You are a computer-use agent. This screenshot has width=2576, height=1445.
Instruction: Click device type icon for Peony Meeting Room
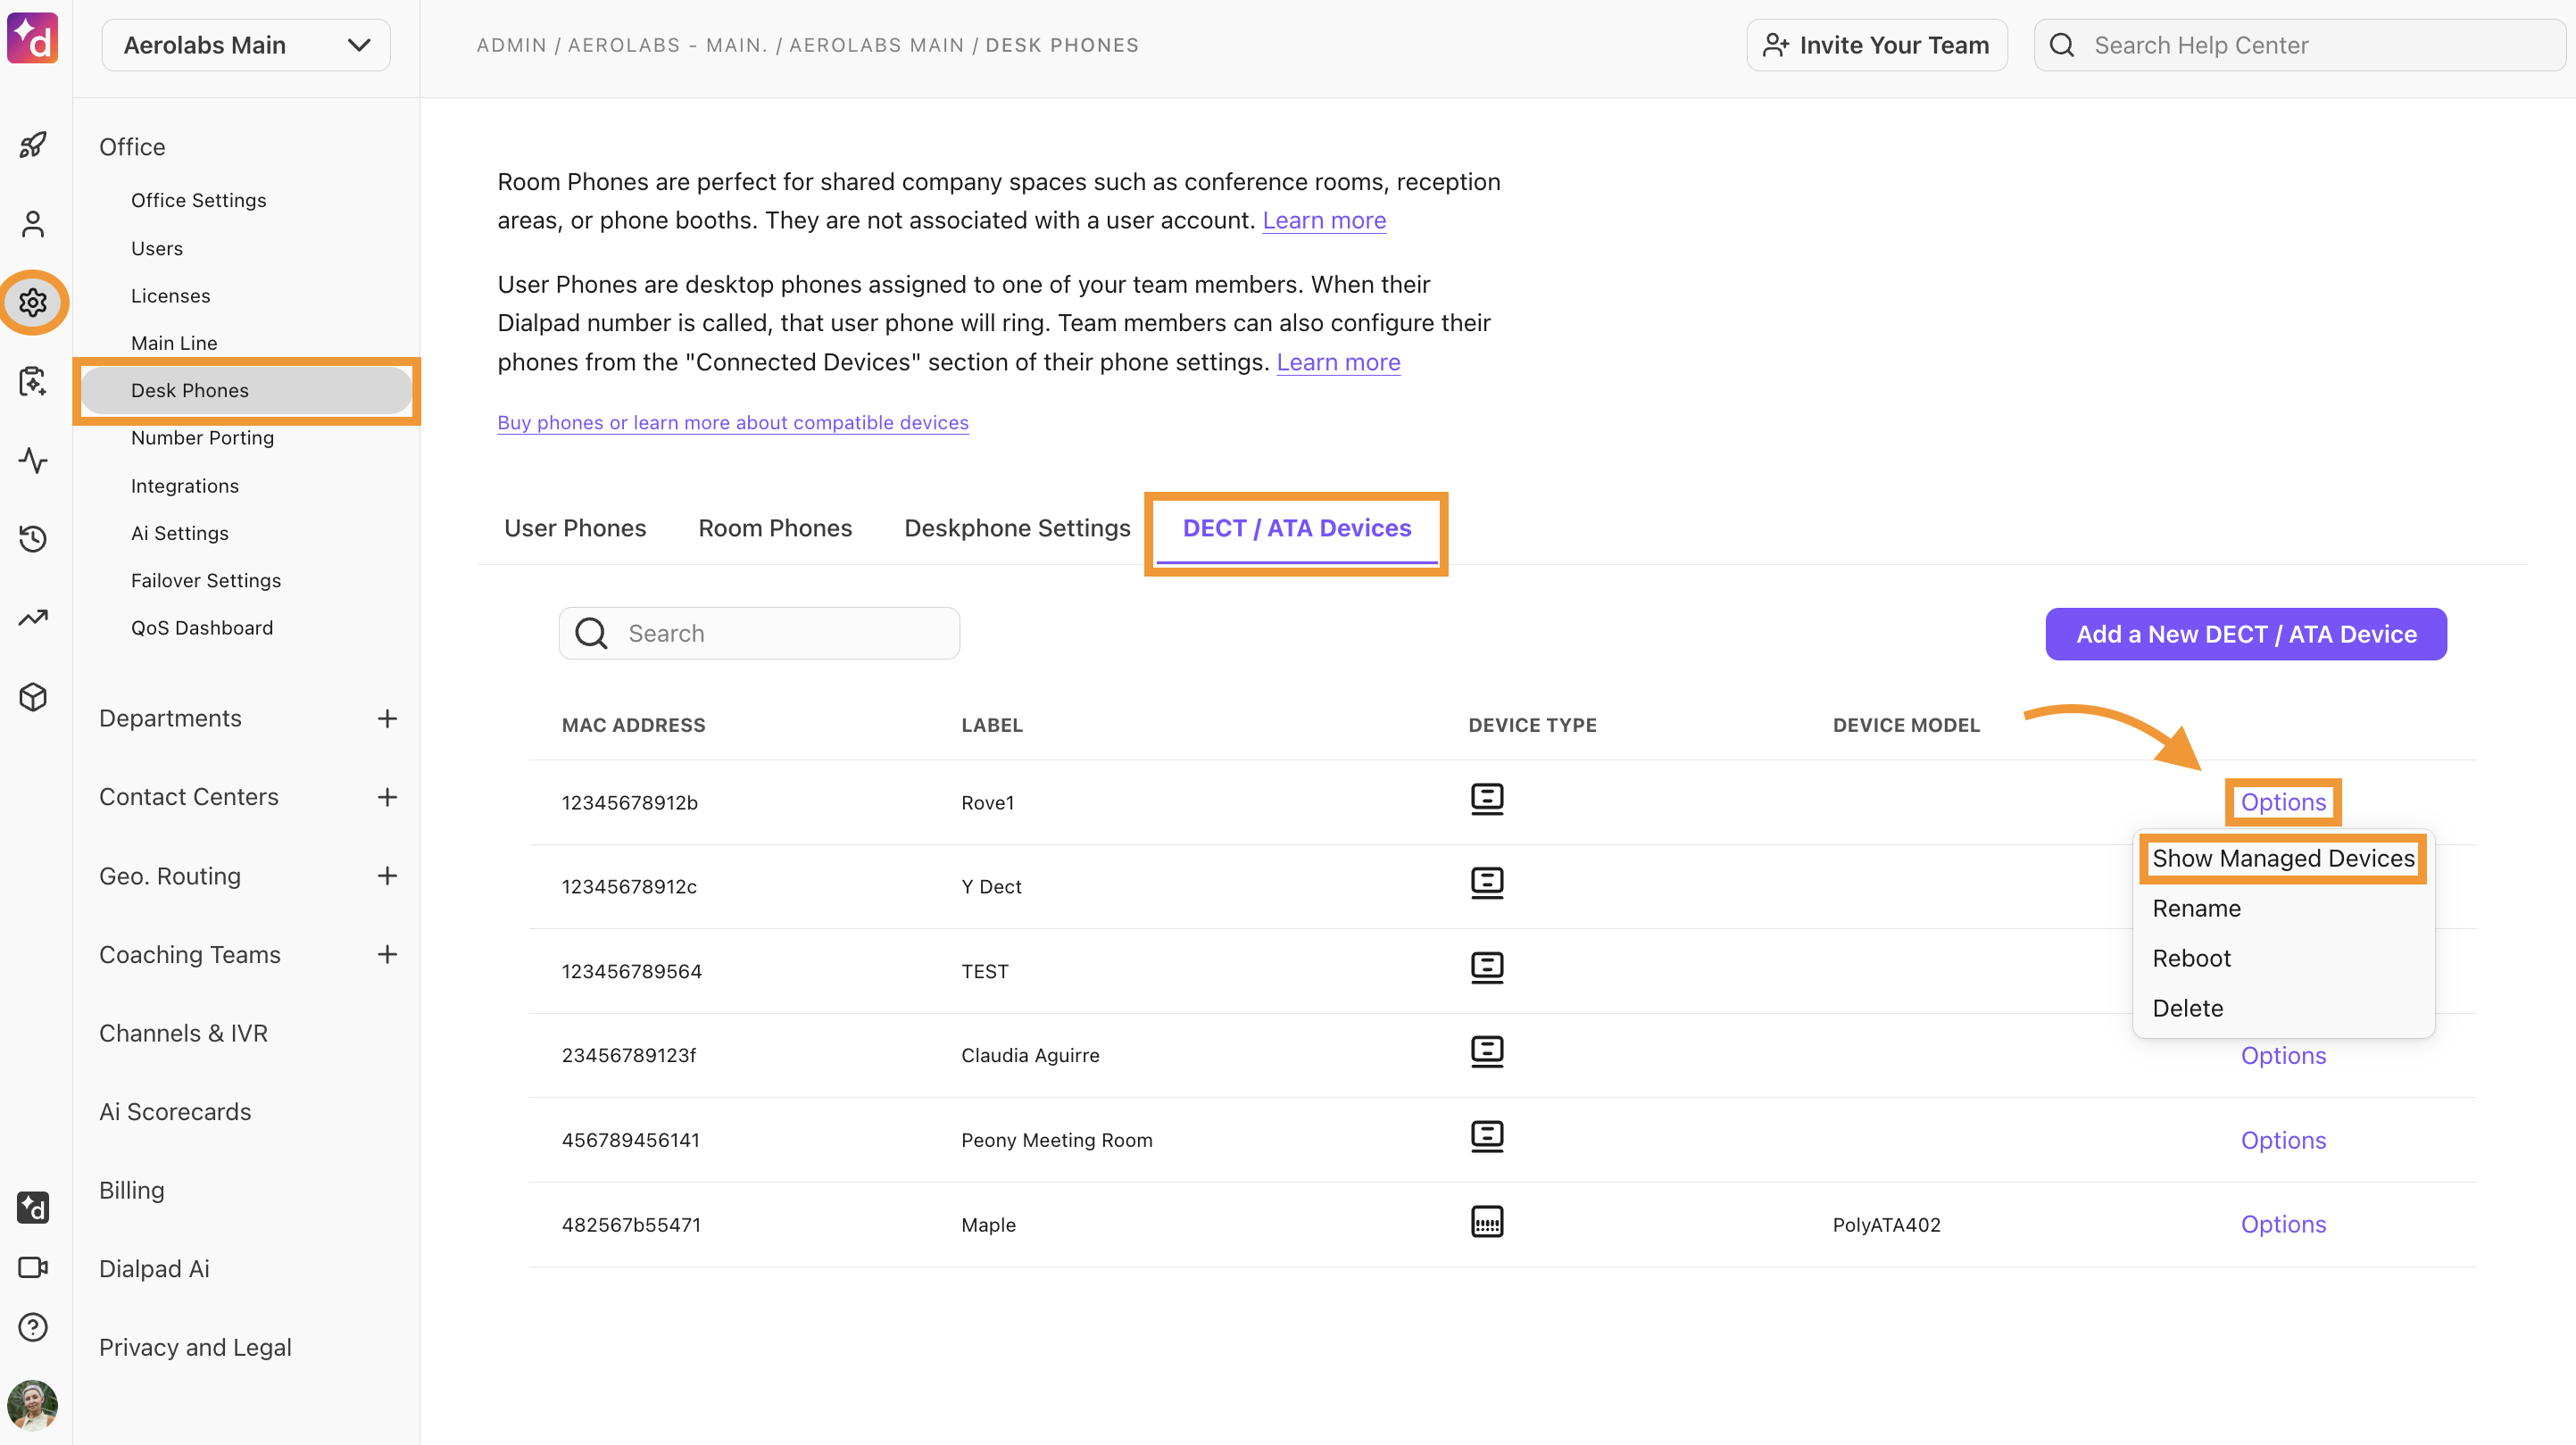coord(1487,1137)
